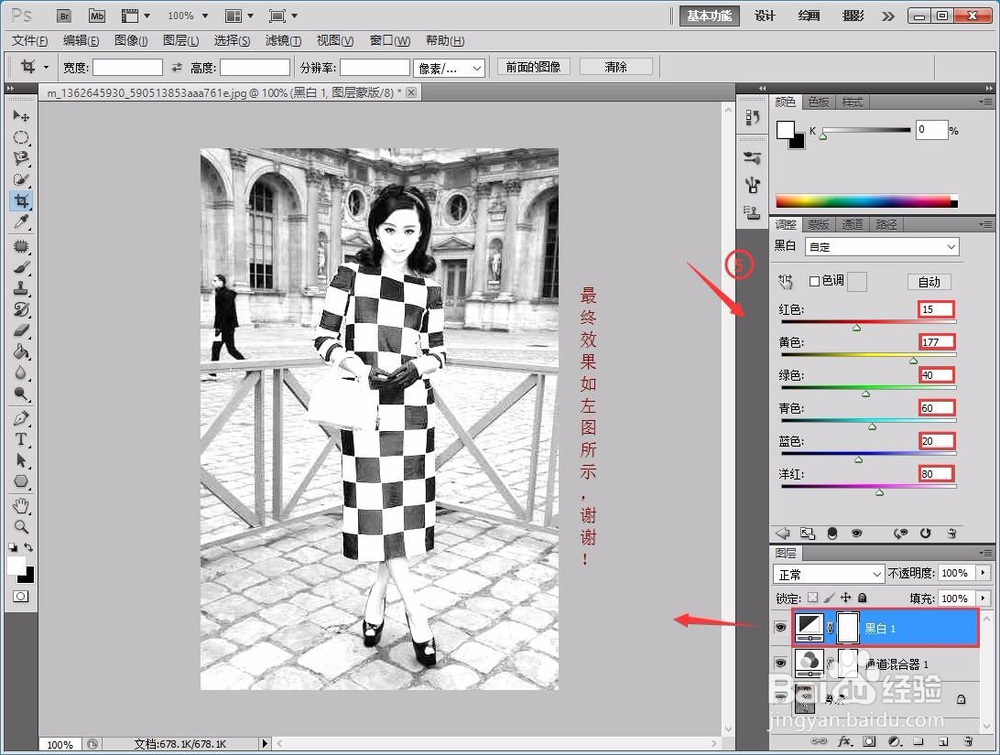This screenshot has width=1000, height=755.
Task: Select the Paint Bucket tool
Action: point(21,351)
